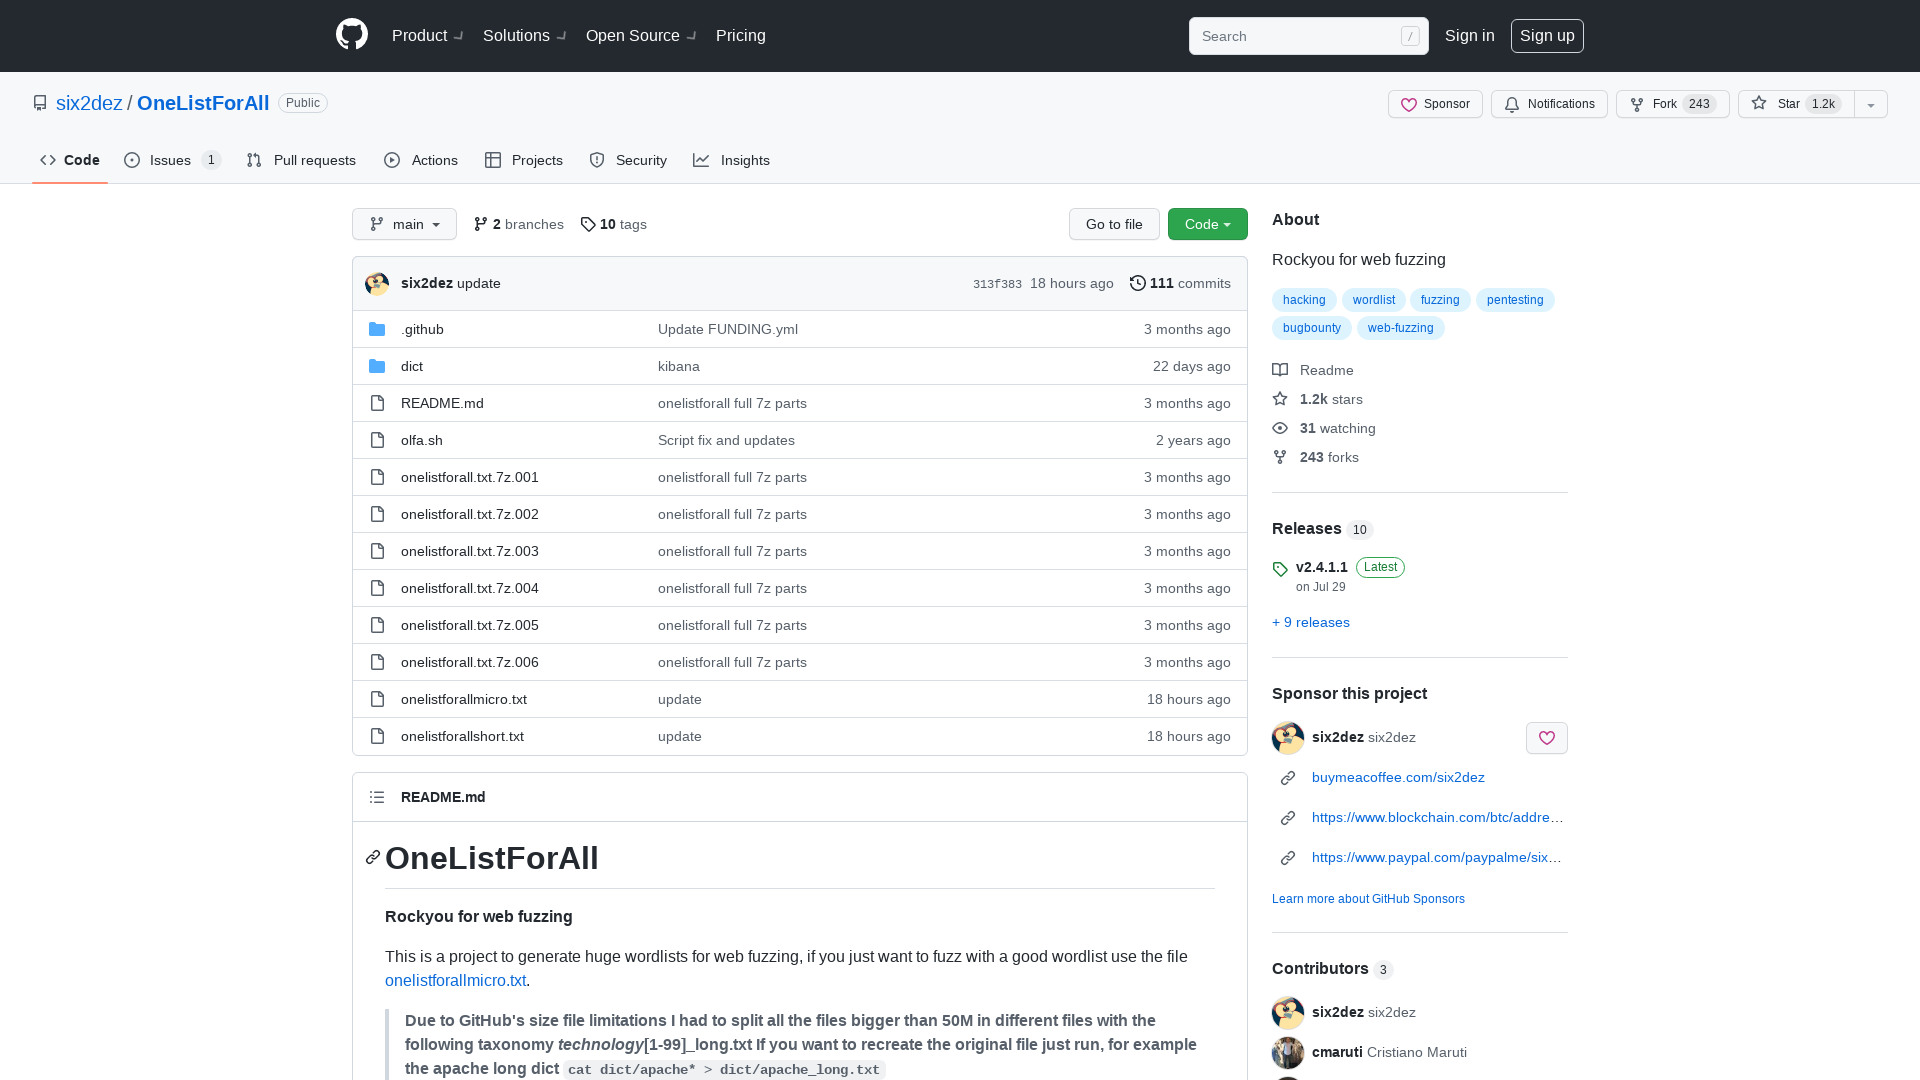
Task: Open commit hash 313f383
Action: pyautogui.click(x=997, y=284)
